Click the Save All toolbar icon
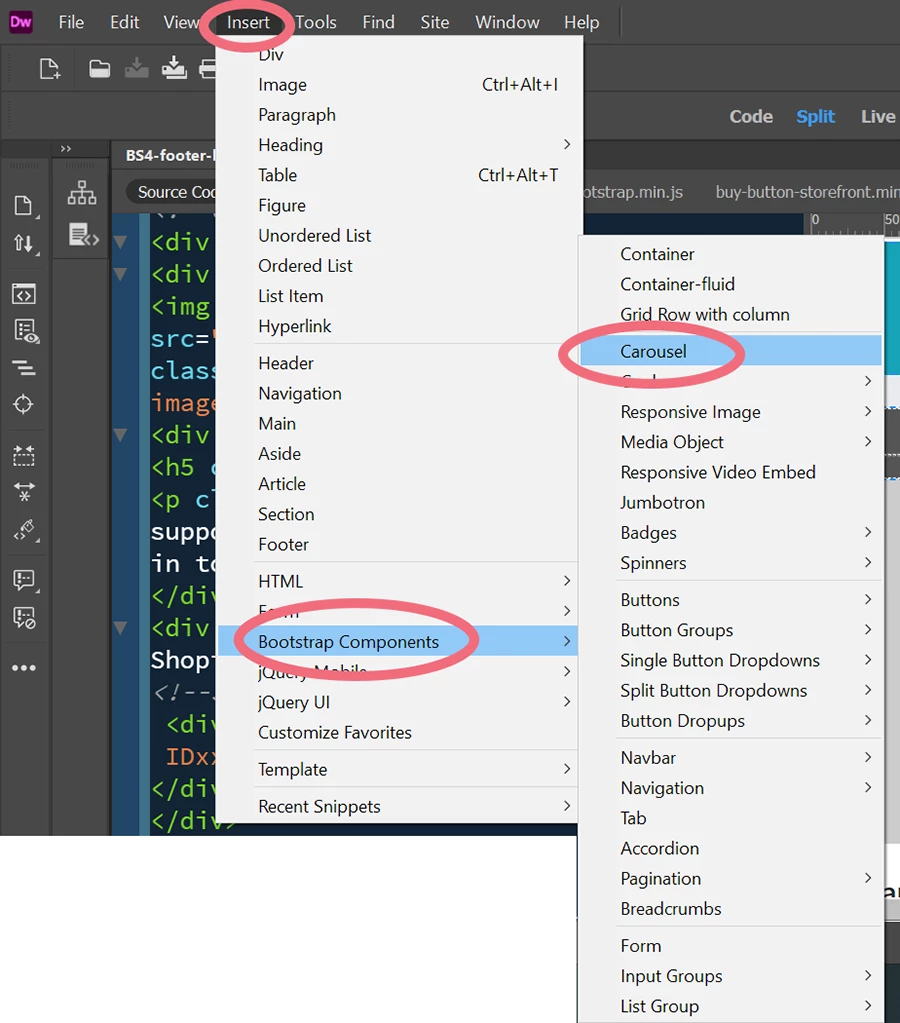 174,68
